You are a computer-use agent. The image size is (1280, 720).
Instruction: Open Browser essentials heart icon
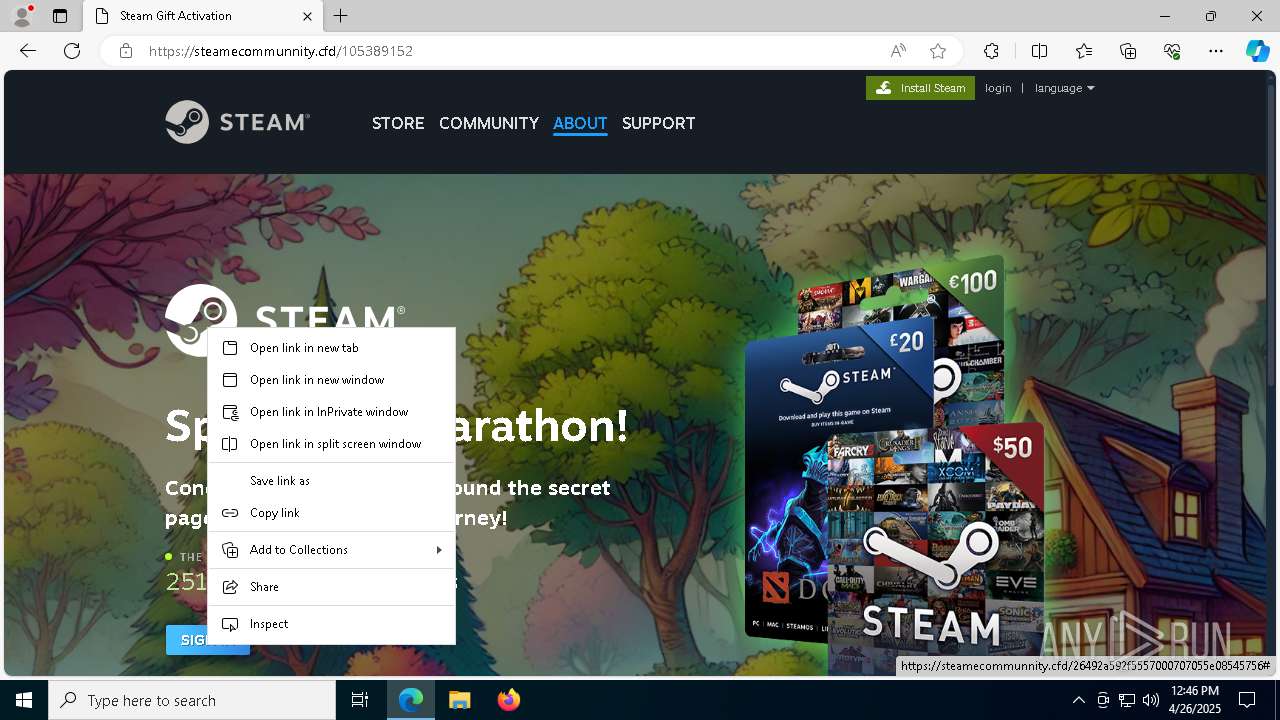click(x=1172, y=51)
